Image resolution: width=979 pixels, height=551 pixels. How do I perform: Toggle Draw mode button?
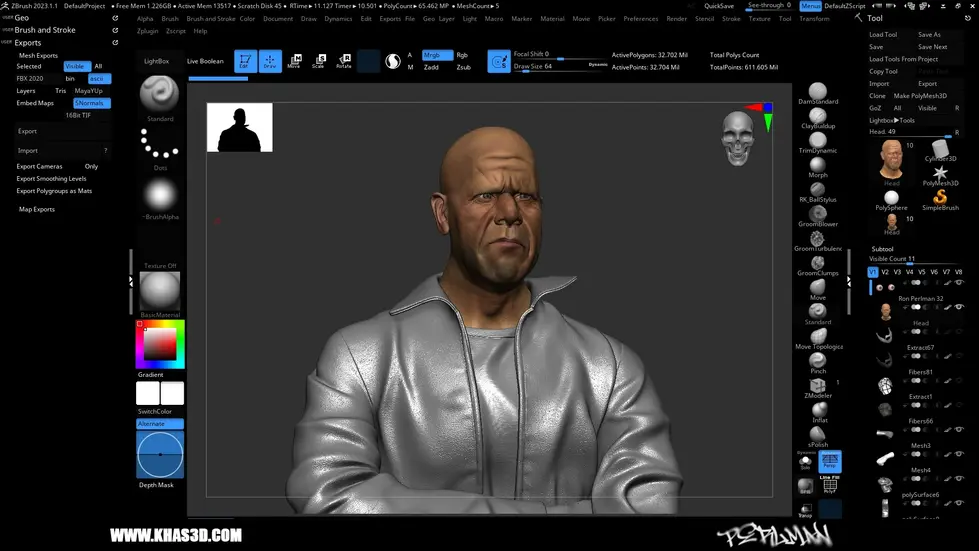click(x=270, y=61)
